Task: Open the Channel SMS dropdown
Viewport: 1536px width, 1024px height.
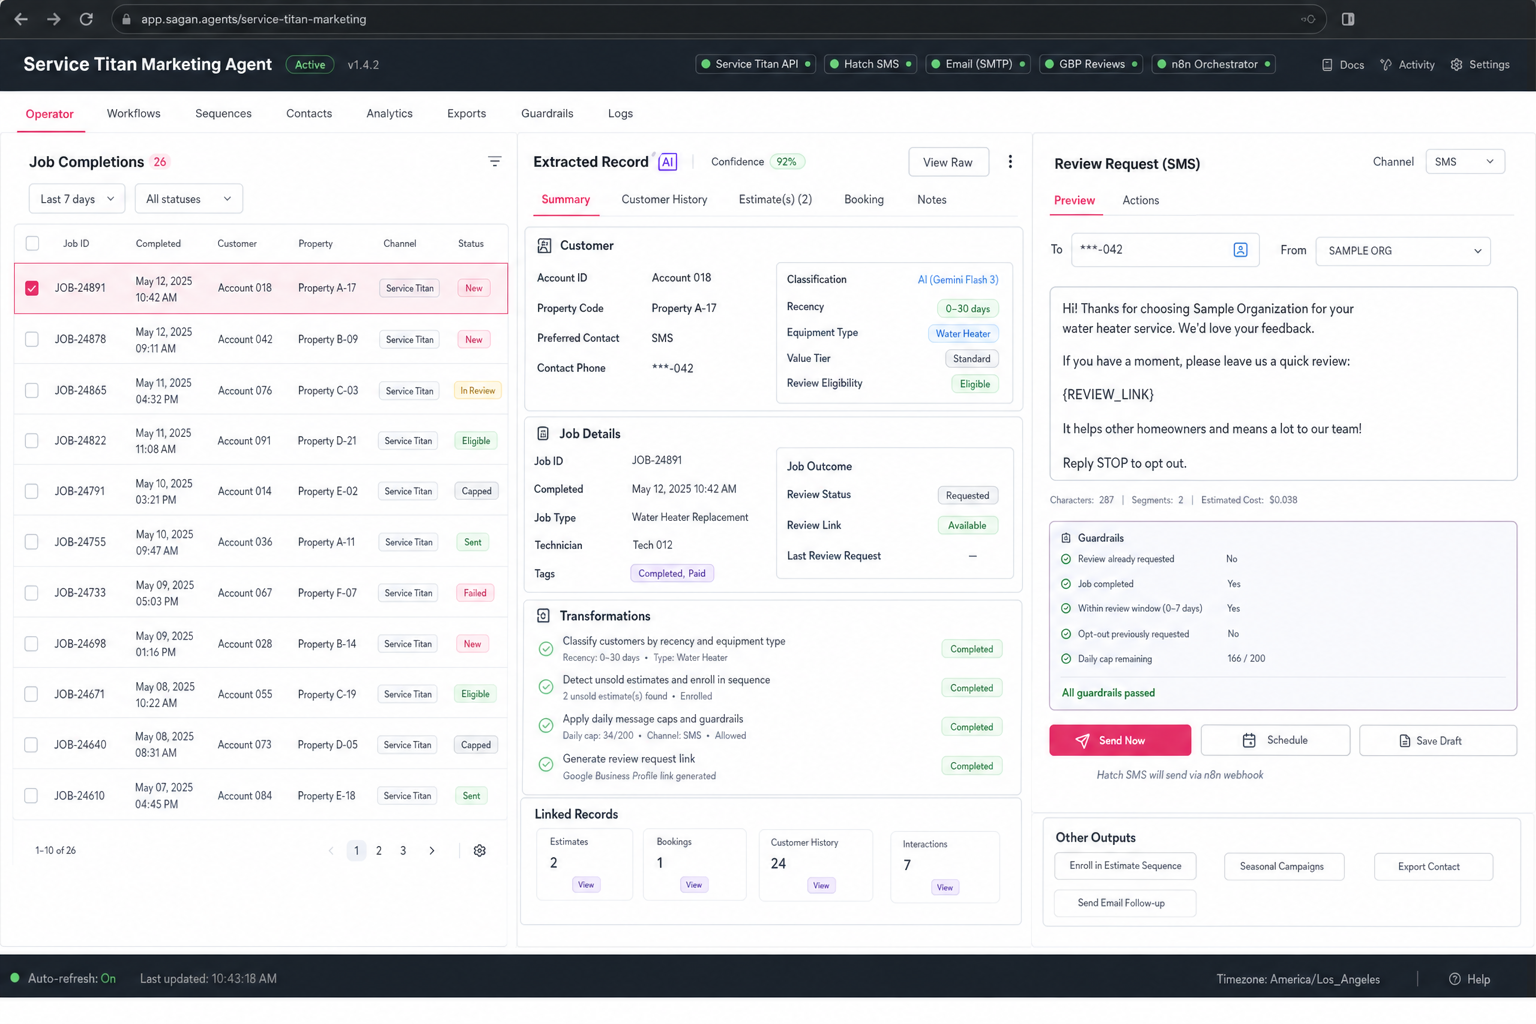Action: [1464, 162]
